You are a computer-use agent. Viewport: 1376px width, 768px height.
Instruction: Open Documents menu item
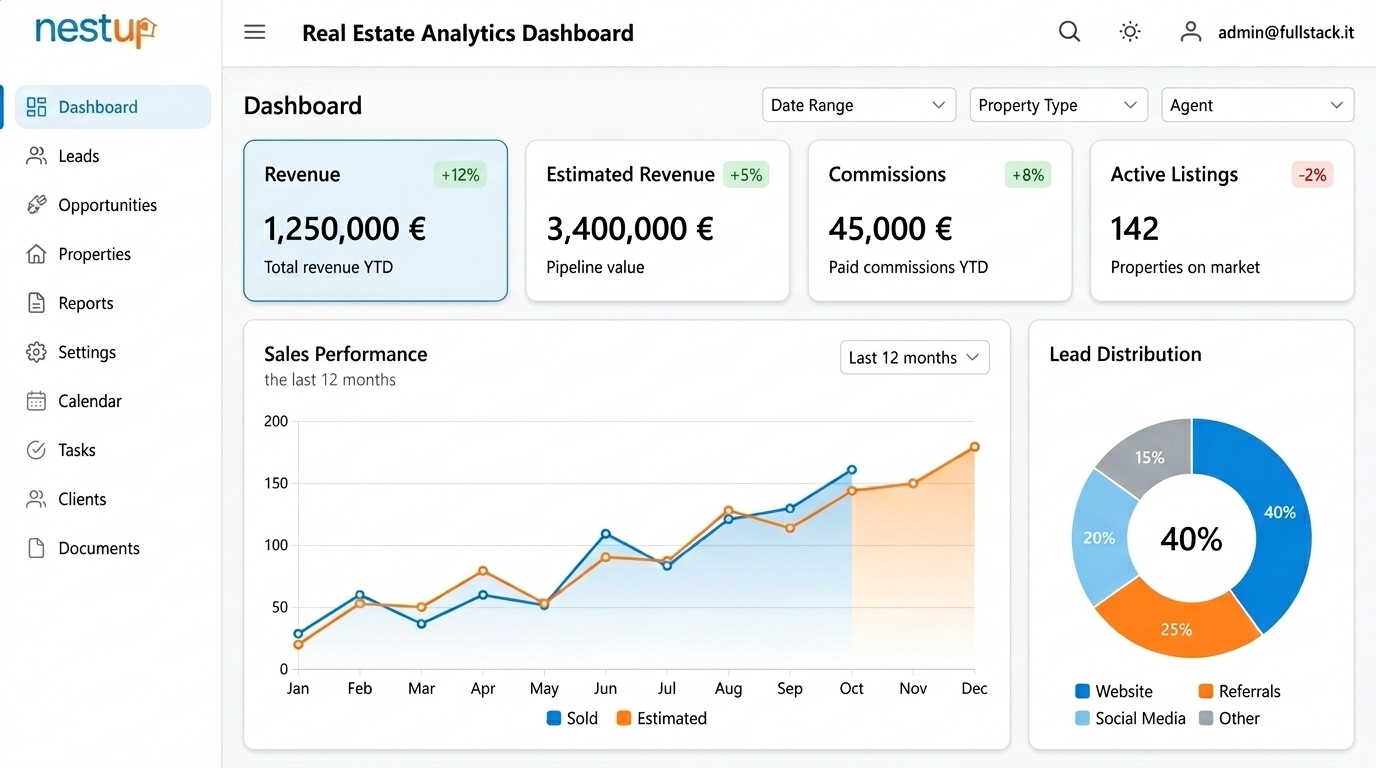point(113,548)
